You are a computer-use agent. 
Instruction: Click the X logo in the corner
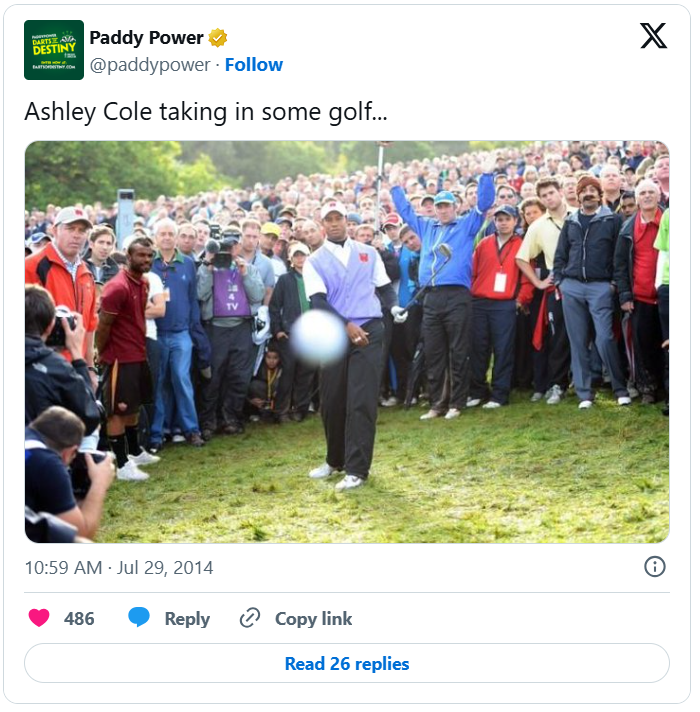pyautogui.click(x=653, y=37)
